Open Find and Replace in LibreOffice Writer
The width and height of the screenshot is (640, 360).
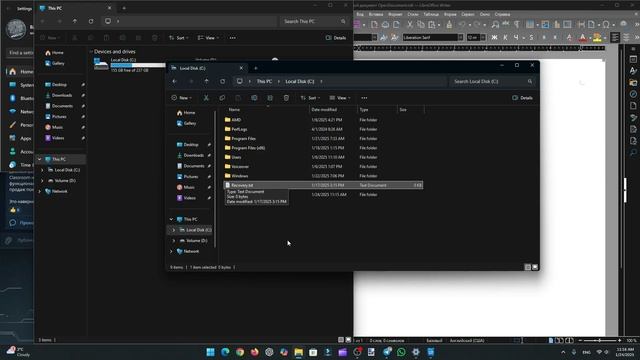point(495,25)
